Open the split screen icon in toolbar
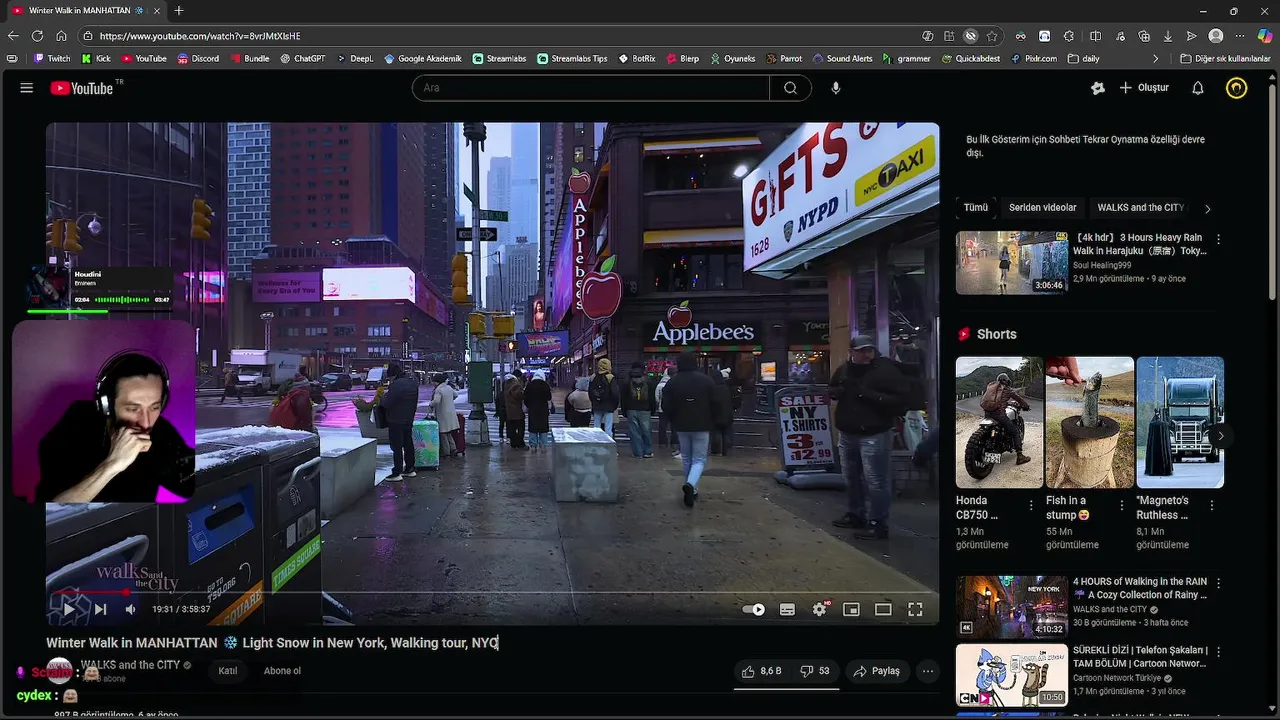 tap(1095, 36)
